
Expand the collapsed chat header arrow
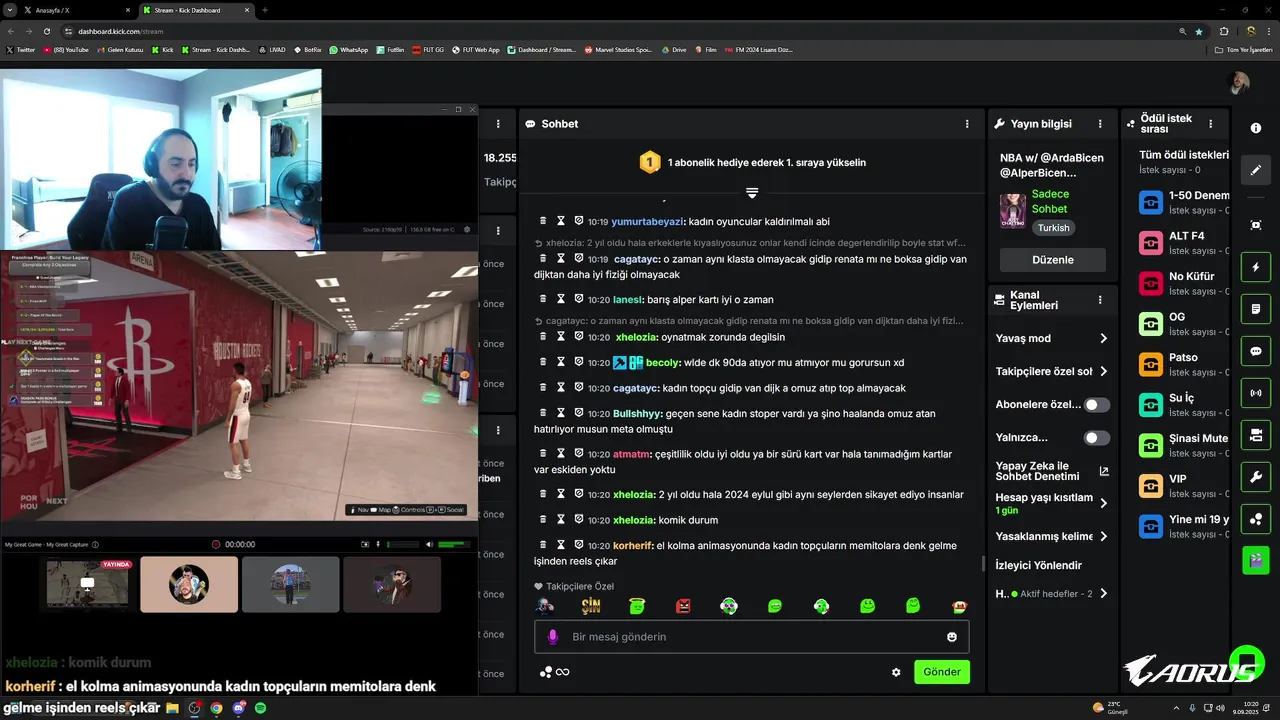(x=752, y=192)
